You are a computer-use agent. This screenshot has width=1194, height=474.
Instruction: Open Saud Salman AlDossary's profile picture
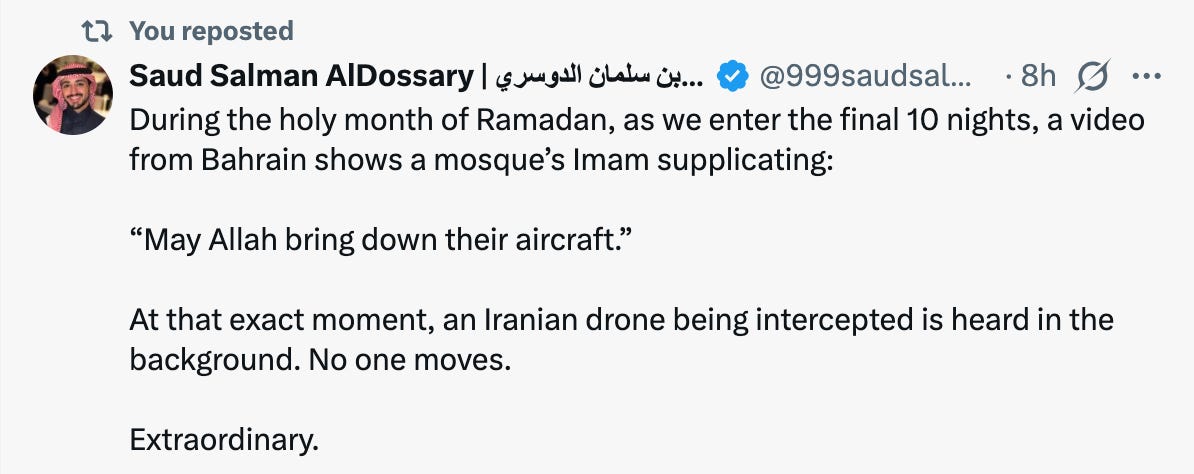pos(73,95)
